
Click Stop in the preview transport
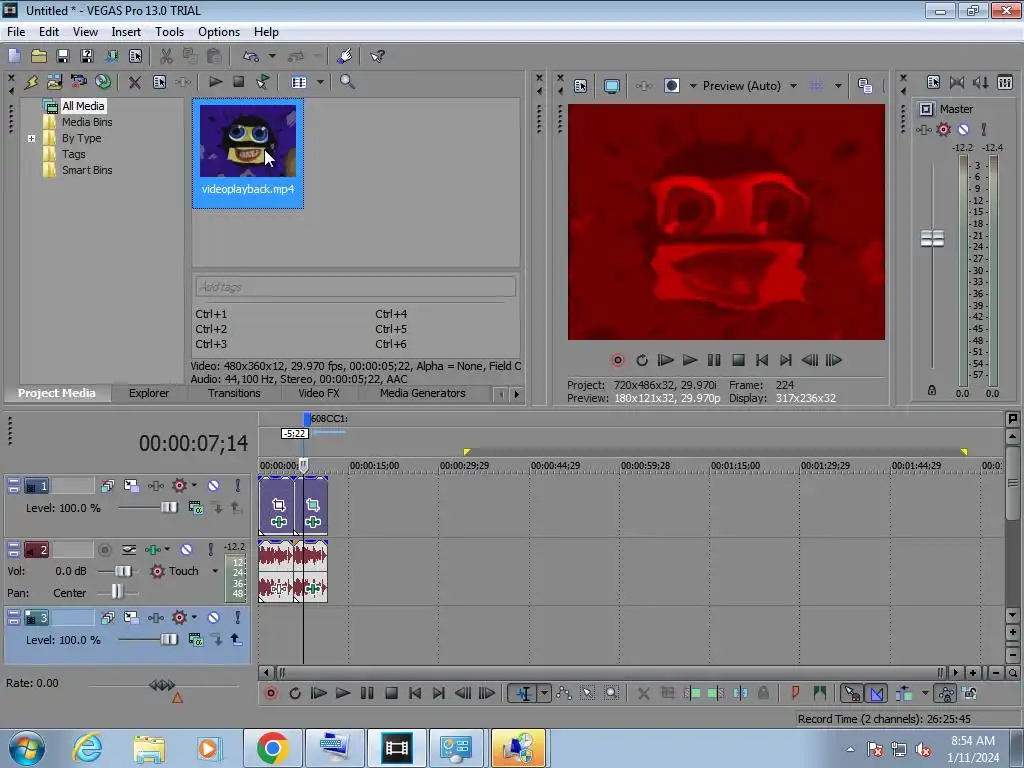[x=738, y=360]
